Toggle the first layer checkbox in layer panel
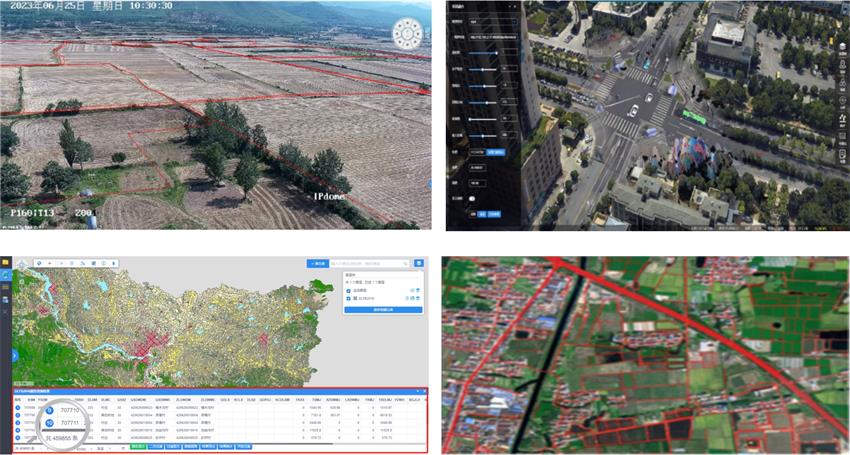The width and height of the screenshot is (850, 455). coord(348,289)
